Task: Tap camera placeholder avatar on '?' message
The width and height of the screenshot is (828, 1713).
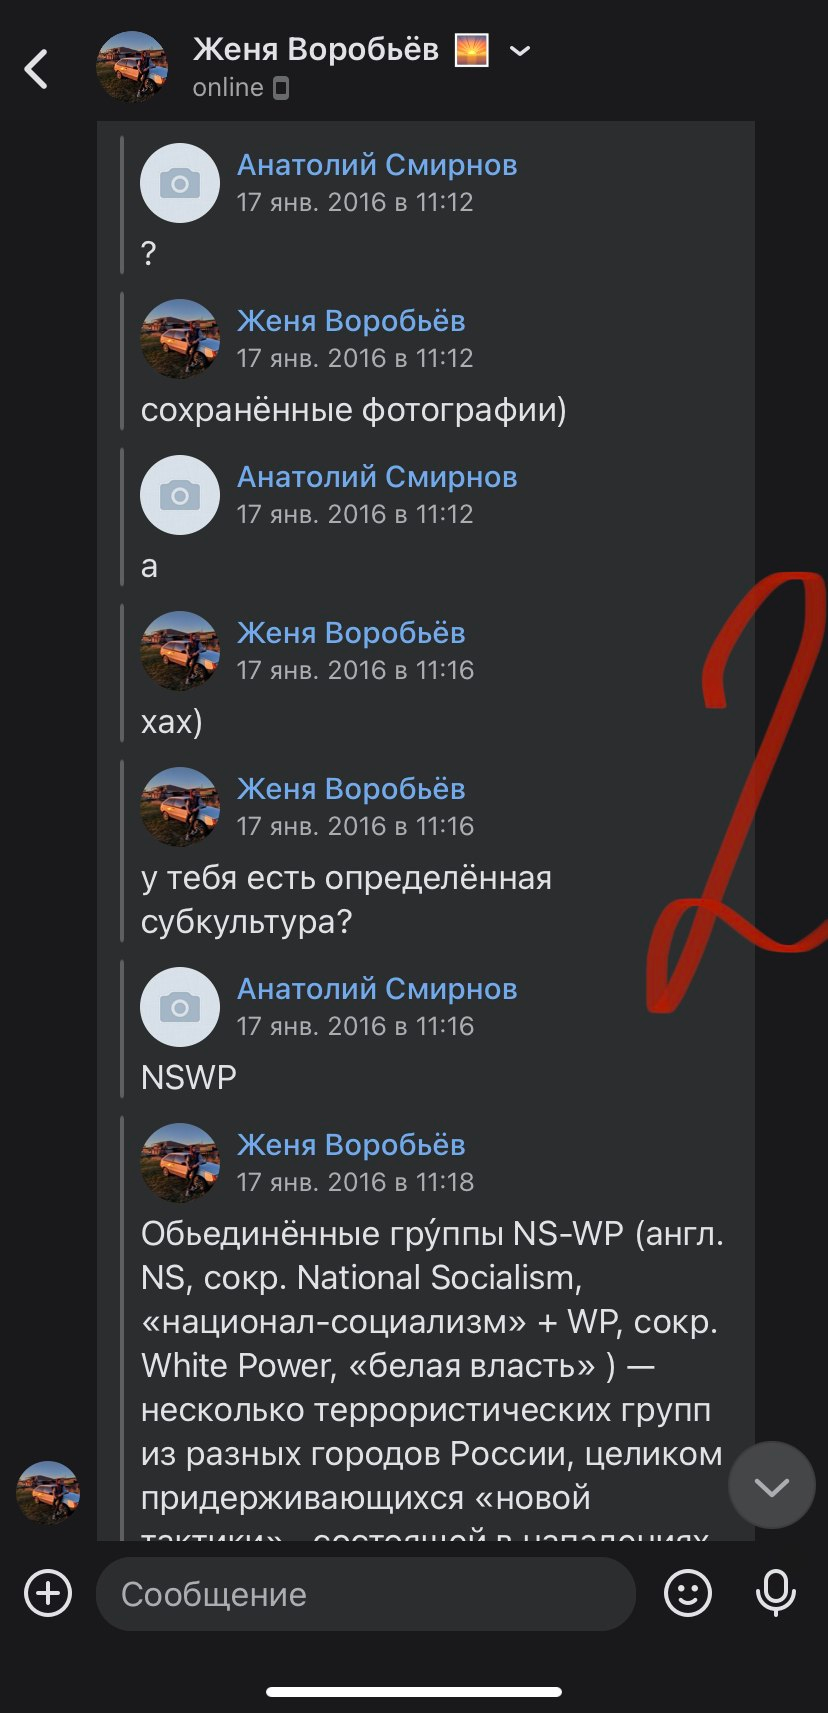Action: coord(180,183)
